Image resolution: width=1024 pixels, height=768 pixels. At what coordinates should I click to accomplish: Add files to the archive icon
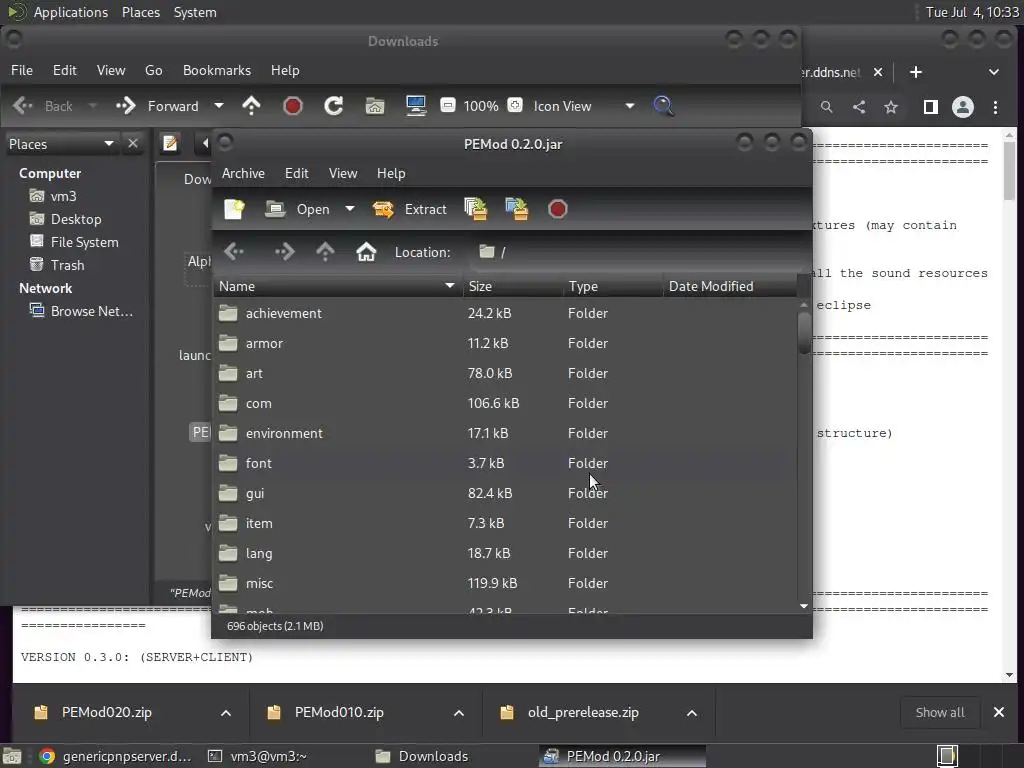click(475, 209)
